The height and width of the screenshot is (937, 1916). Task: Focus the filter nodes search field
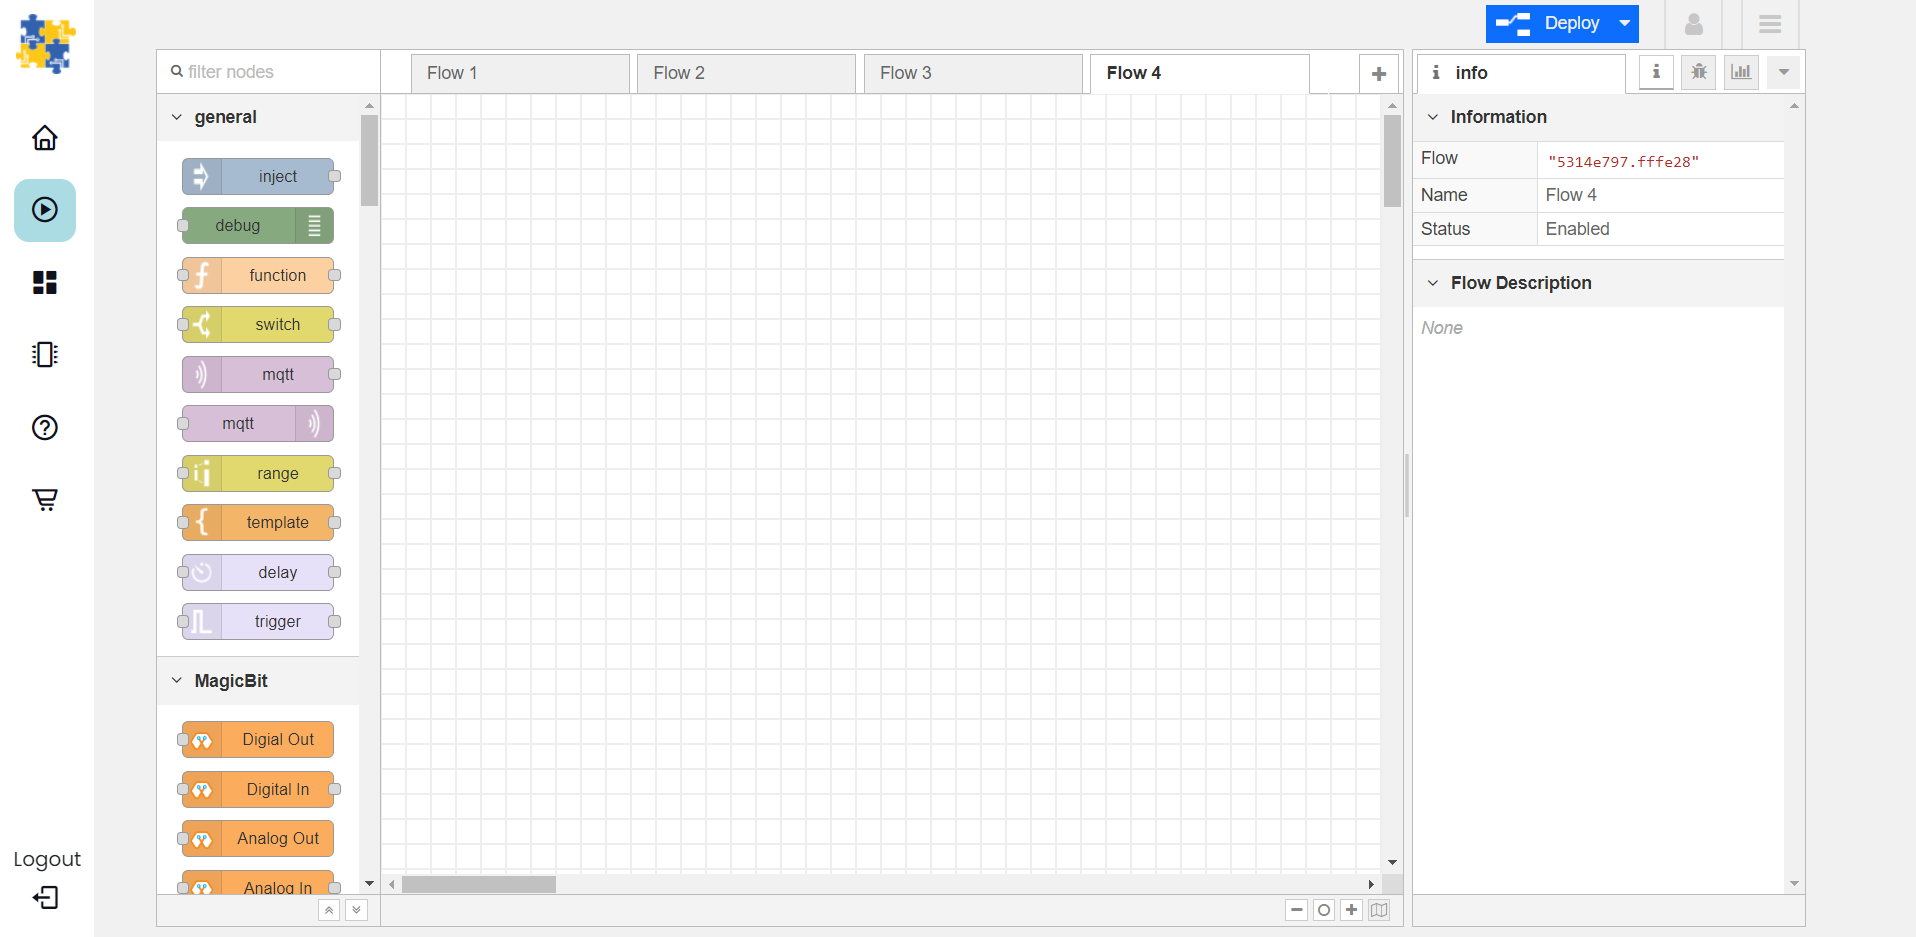coord(268,72)
